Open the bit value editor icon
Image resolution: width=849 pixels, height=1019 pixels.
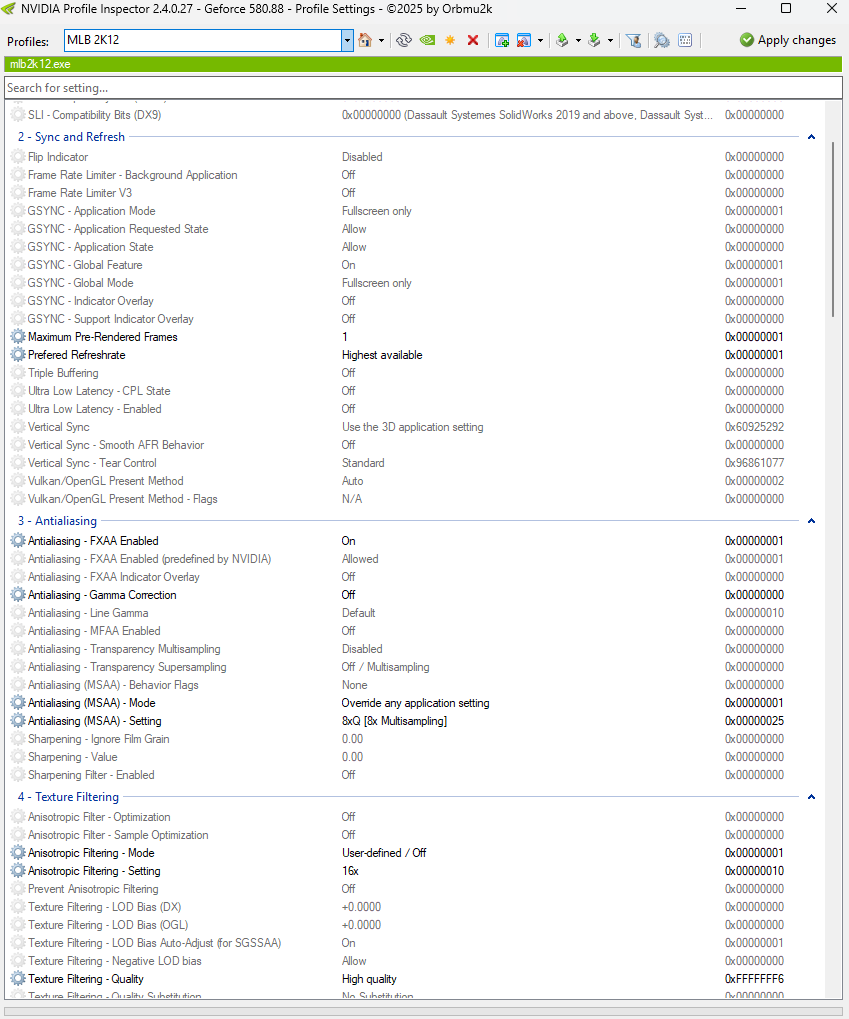685,40
